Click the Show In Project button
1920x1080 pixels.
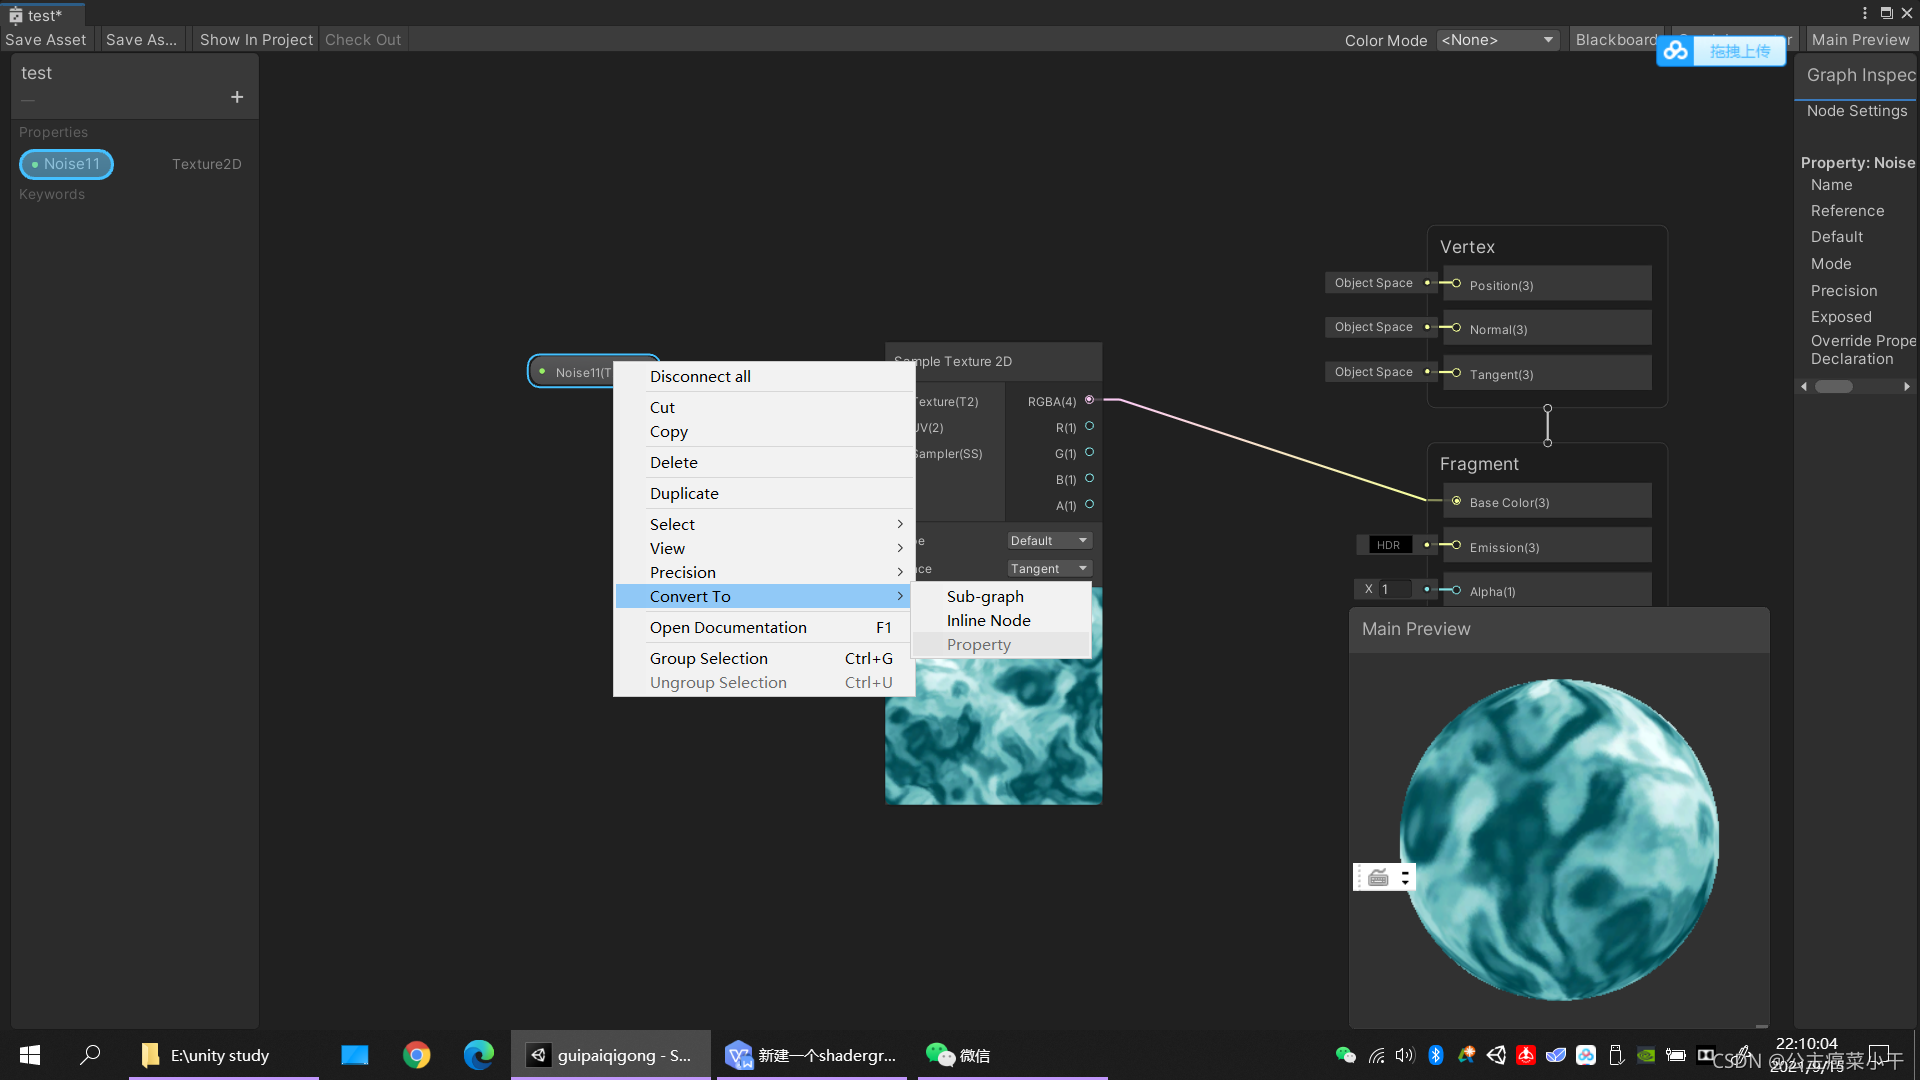point(256,40)
